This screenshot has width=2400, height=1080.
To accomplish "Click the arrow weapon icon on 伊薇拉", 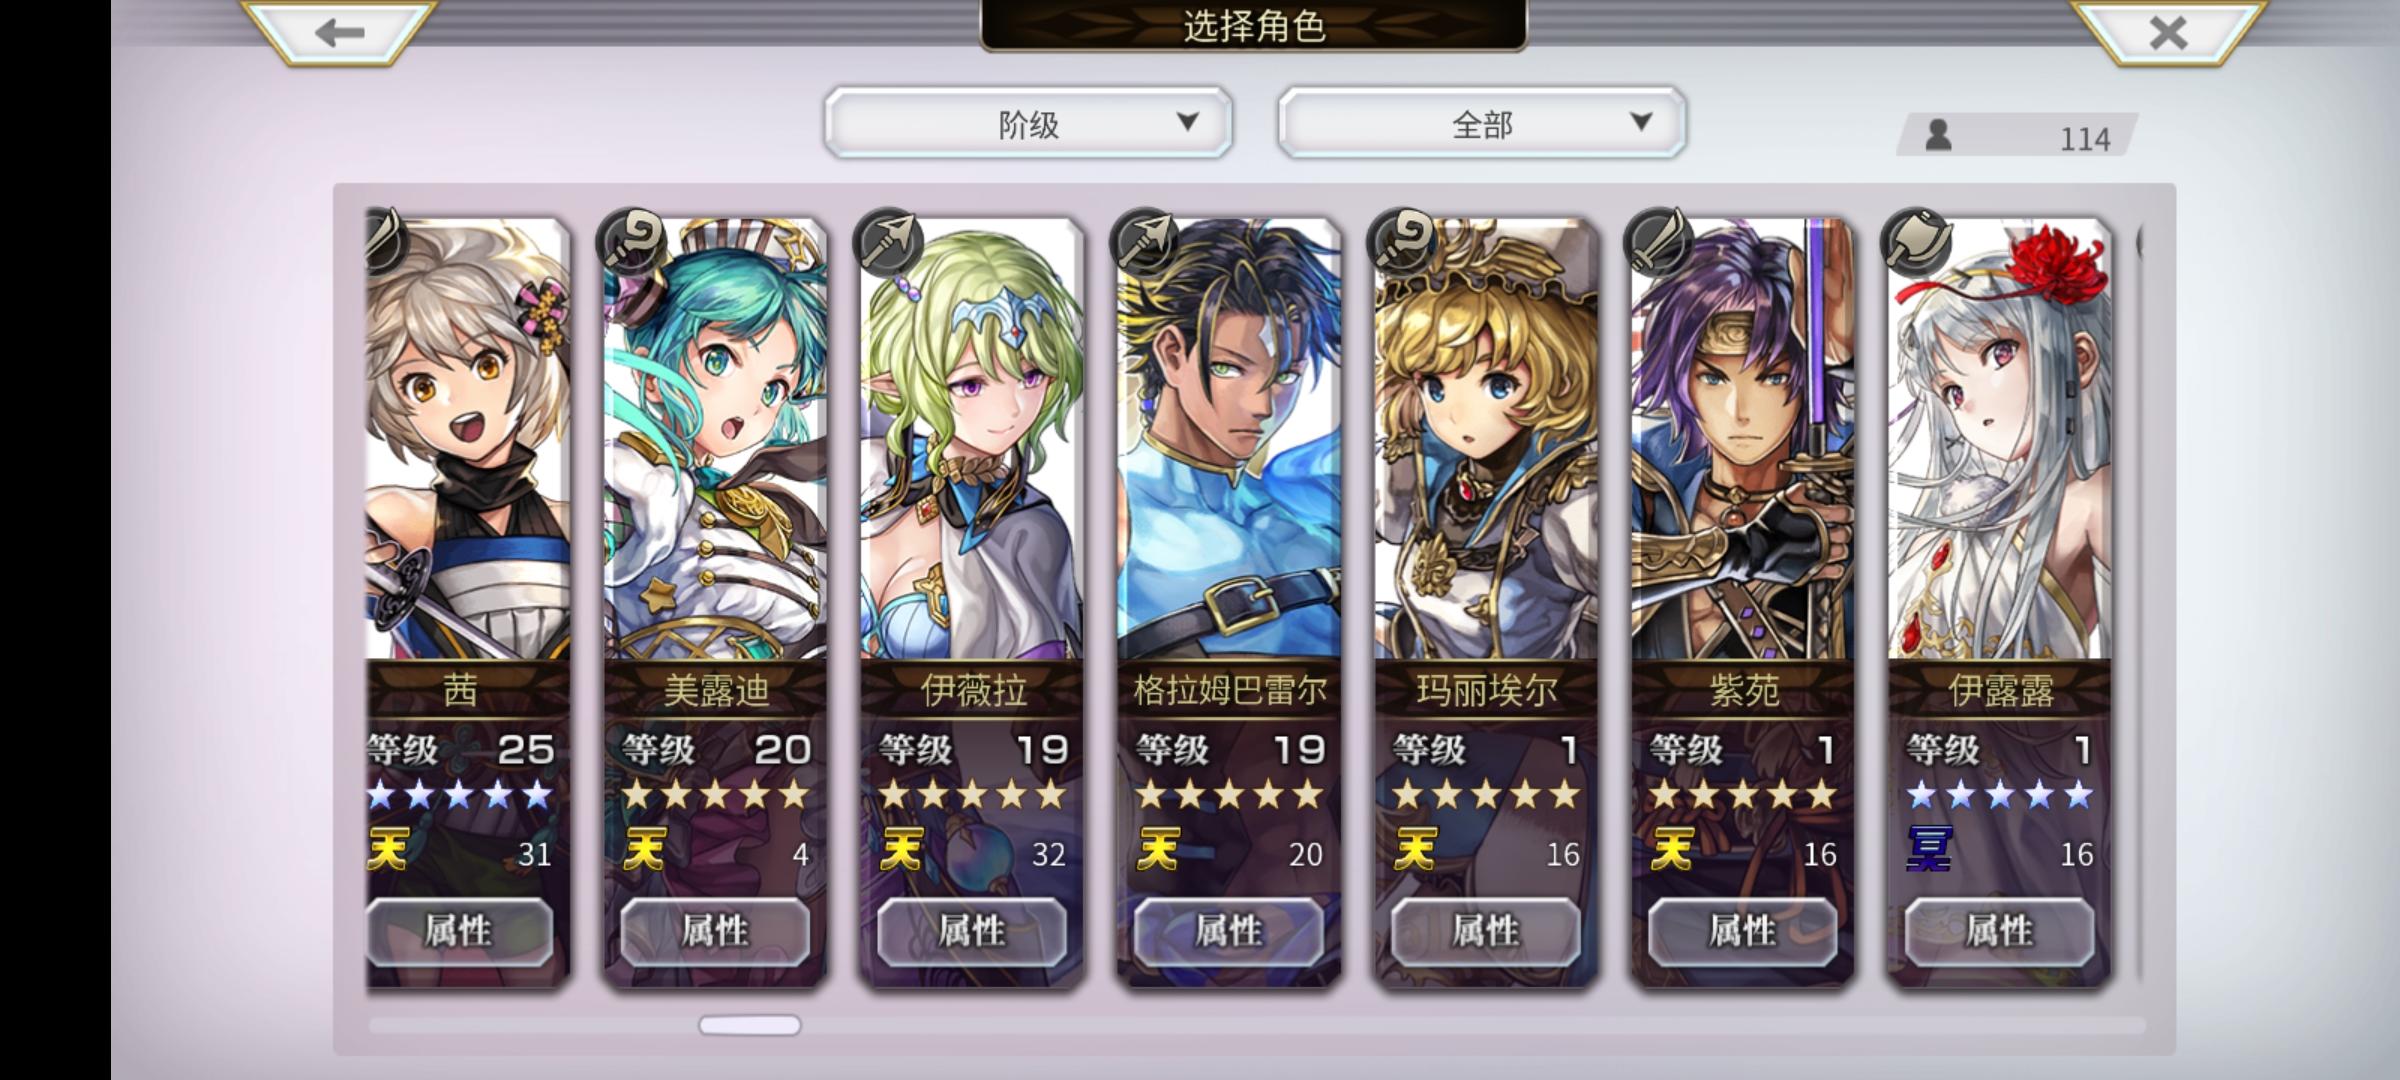I will click(x=888, y=242).
